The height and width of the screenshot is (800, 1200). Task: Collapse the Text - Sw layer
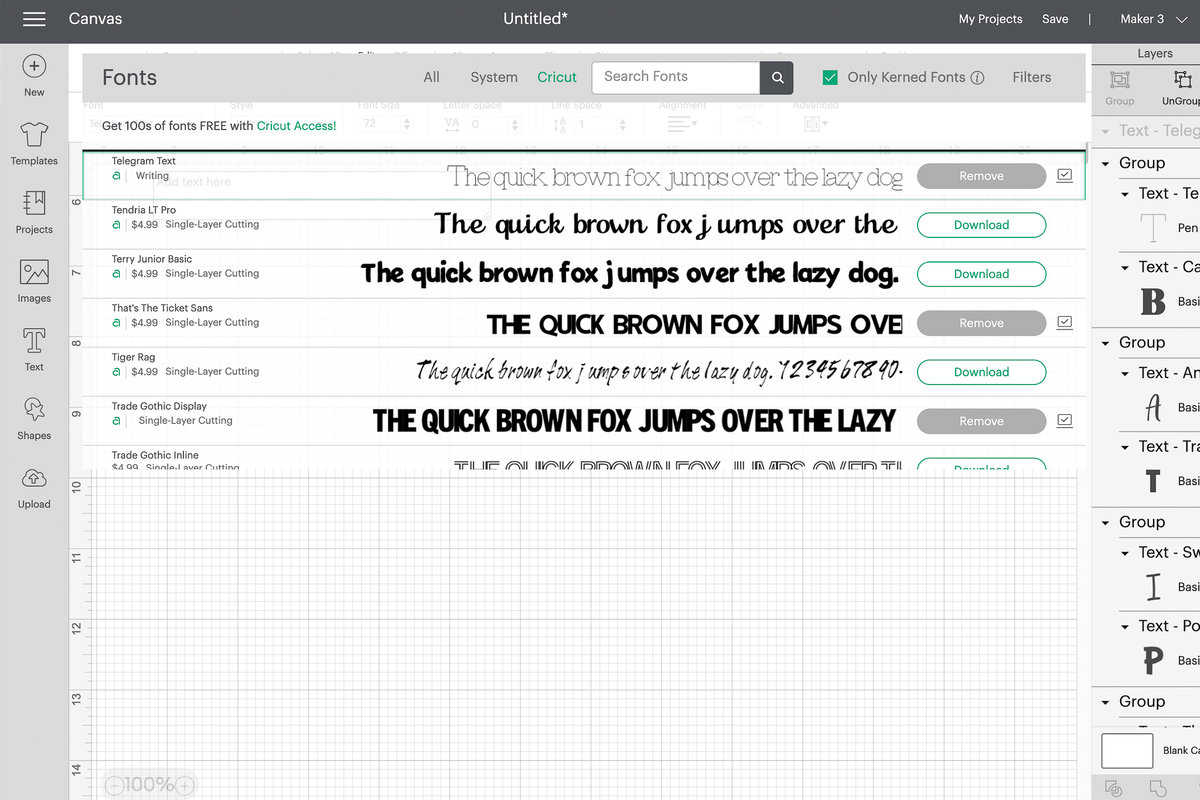1125,552
